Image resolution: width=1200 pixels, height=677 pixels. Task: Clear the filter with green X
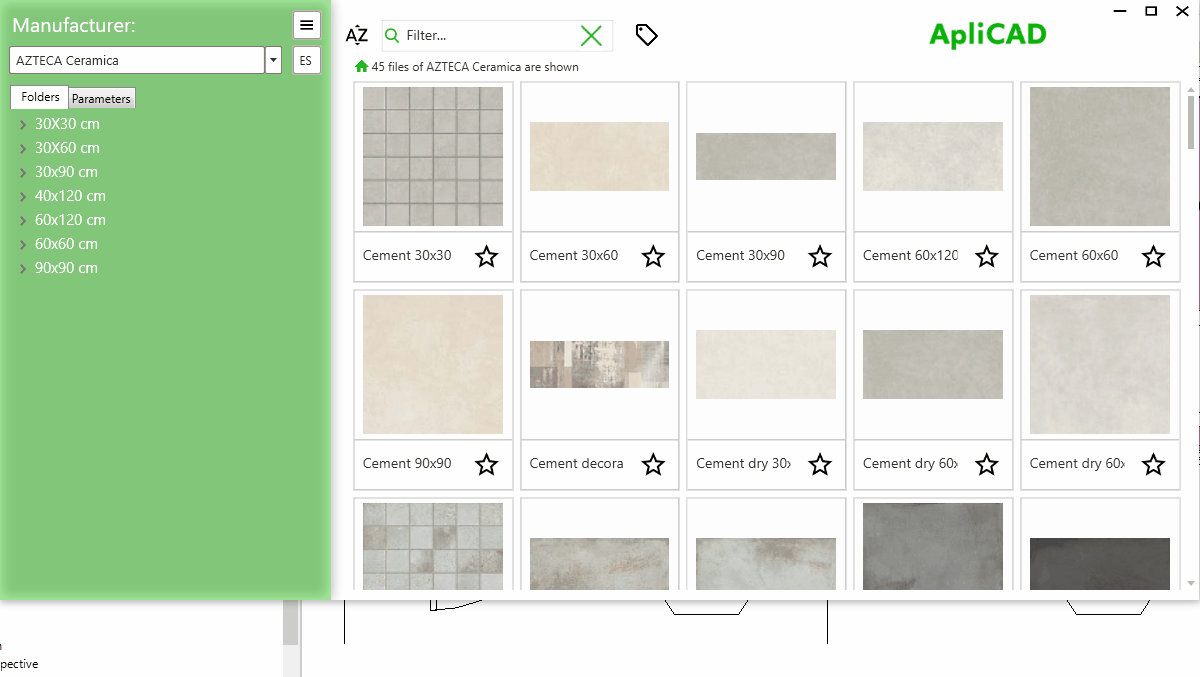591,36
